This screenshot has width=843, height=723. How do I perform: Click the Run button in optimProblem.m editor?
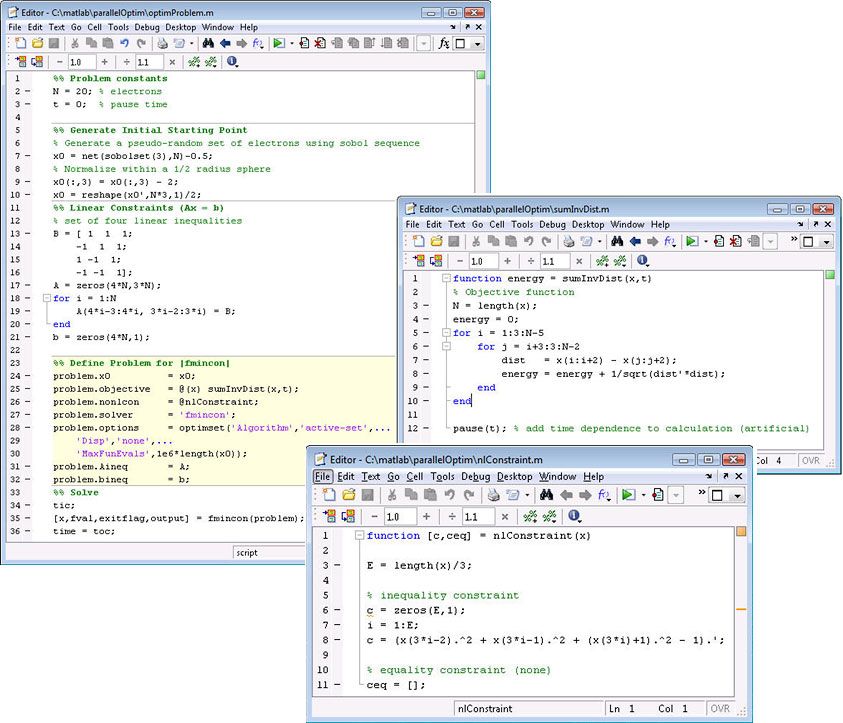pos(276,44)
